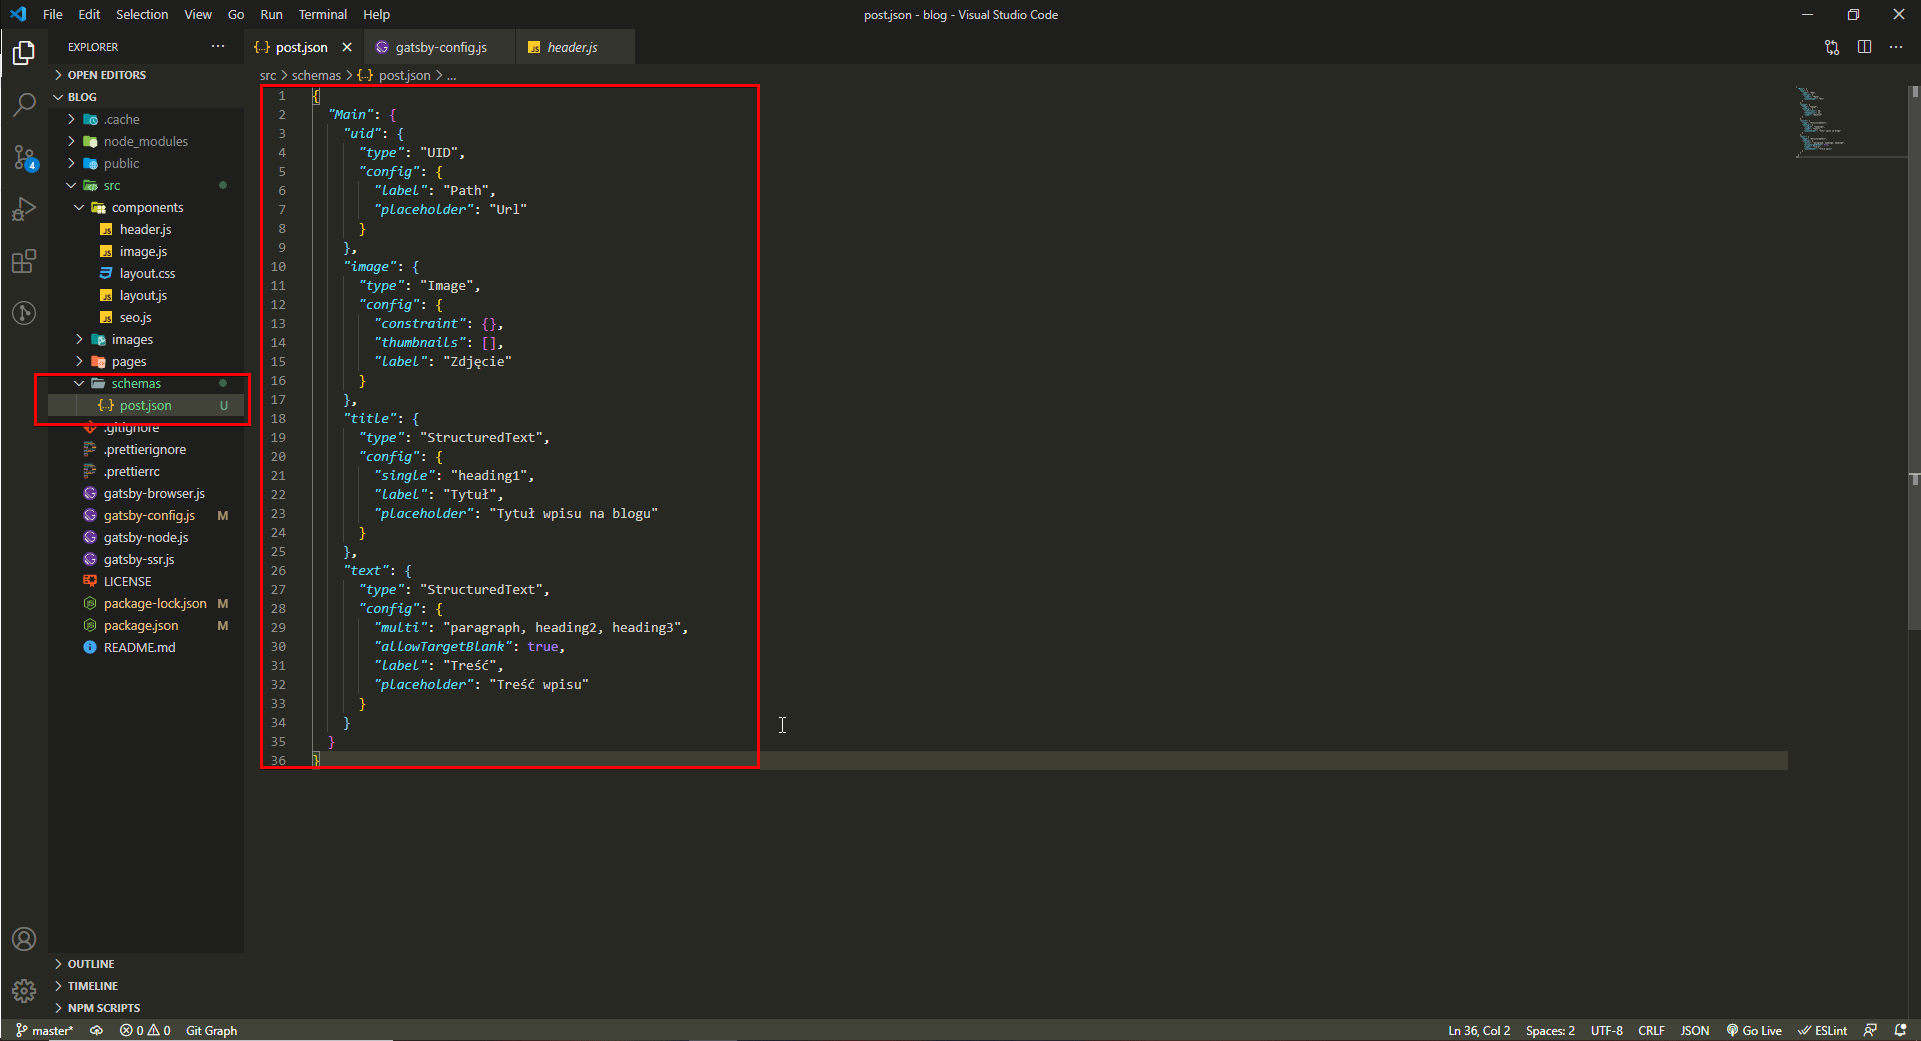Select line number 18 in the gutter
The image size is (1921, 1041).
[x=278, y=418]
